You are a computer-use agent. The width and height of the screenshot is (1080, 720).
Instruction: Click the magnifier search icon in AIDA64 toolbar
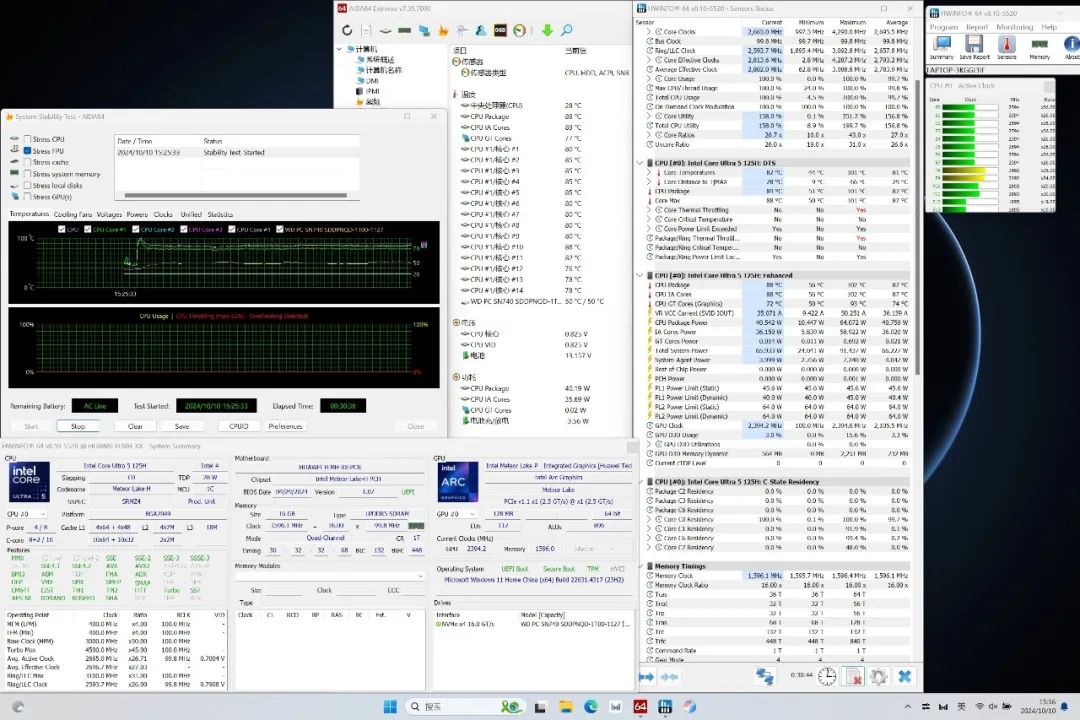[x=566, y=30]
